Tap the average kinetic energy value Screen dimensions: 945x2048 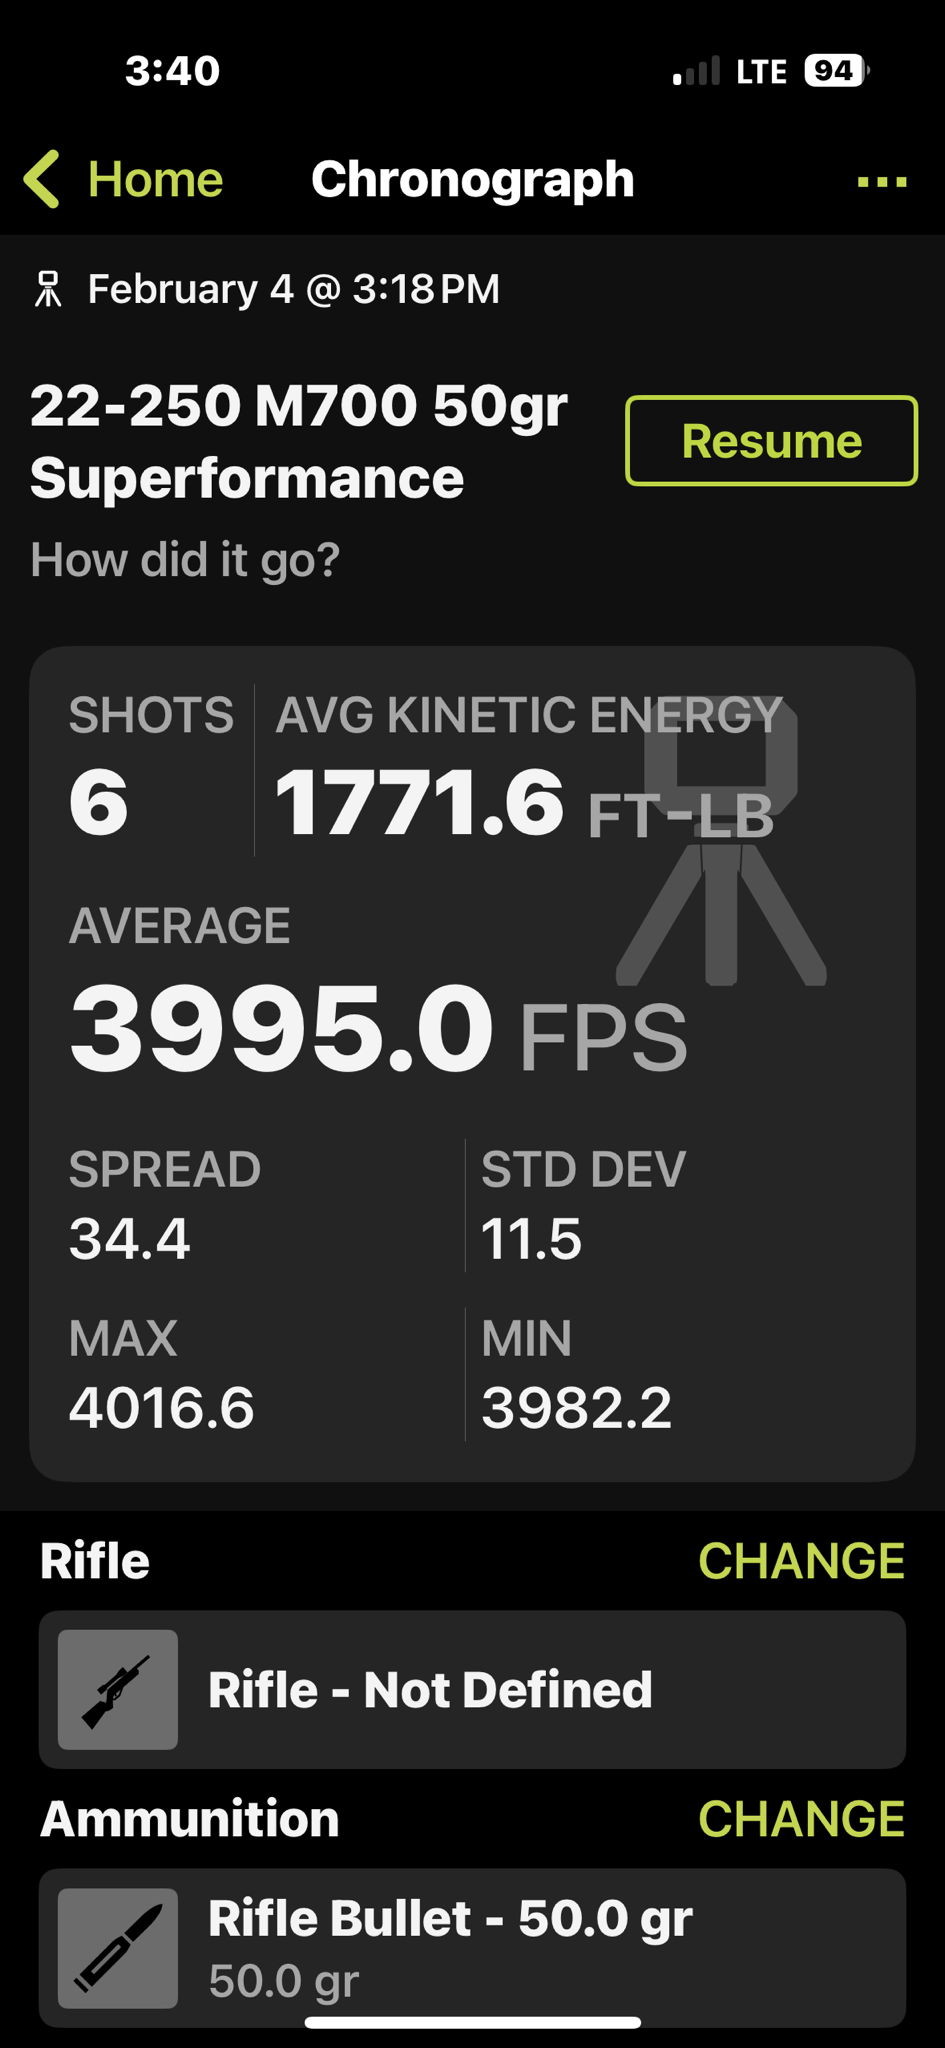(x=420, y=803)
